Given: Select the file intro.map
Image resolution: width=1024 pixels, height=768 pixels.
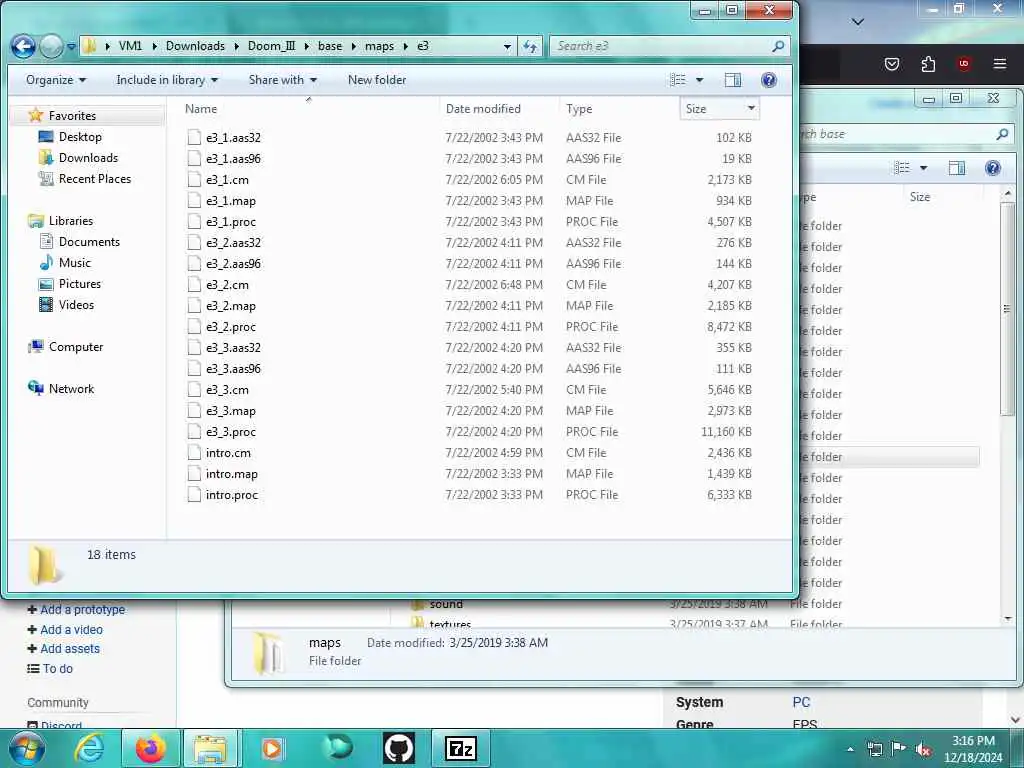Looking at the screenshot, I should click(x=232, y=473).
